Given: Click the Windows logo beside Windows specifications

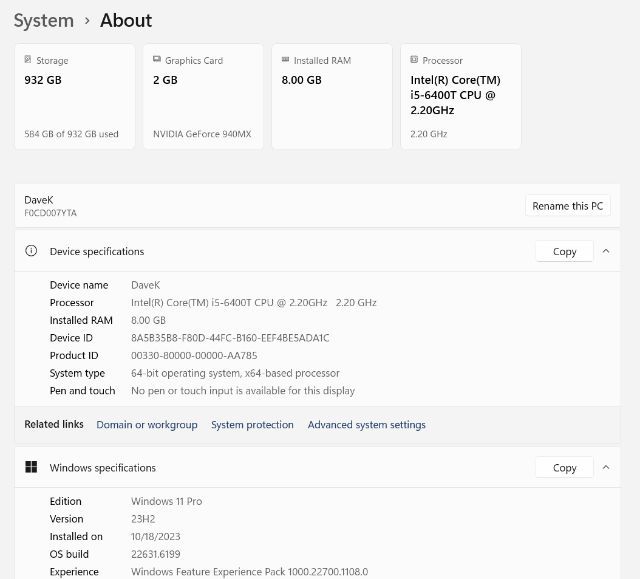Looking at the screenshot, I should pos(31,467).
